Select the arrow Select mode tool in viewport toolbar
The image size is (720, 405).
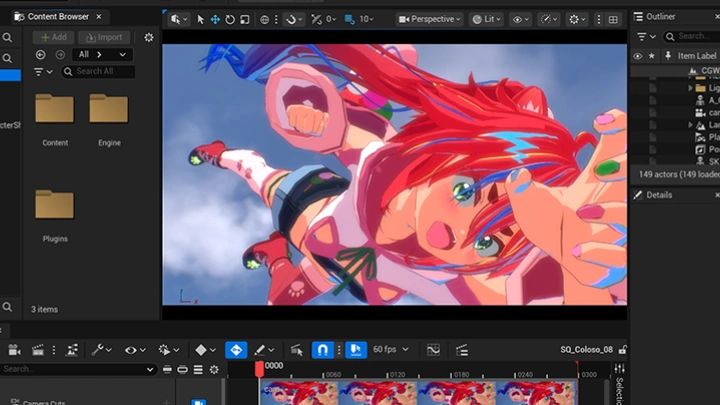click(200, 19)
